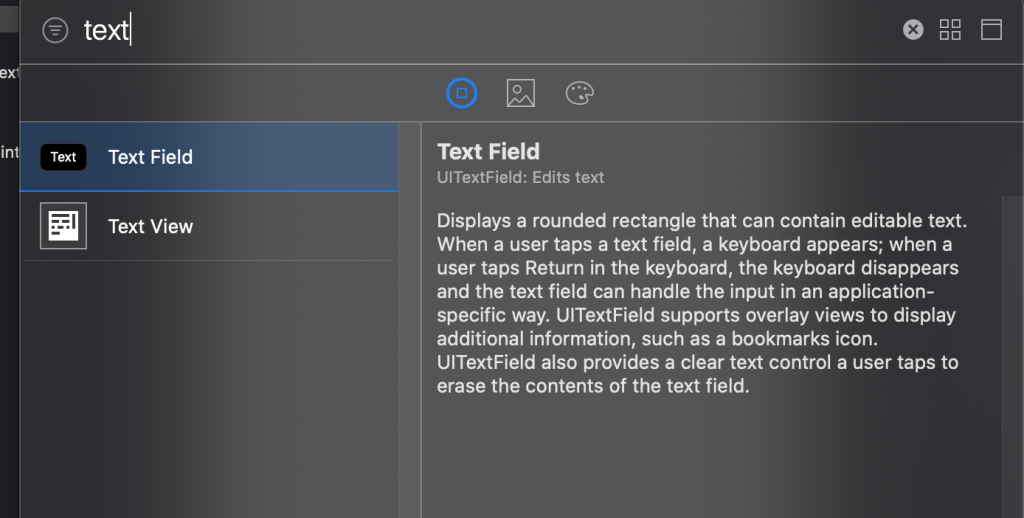Clear the search text with the X button
Image resolution: width=1024 pixels, height=518 pixels.
913,30
